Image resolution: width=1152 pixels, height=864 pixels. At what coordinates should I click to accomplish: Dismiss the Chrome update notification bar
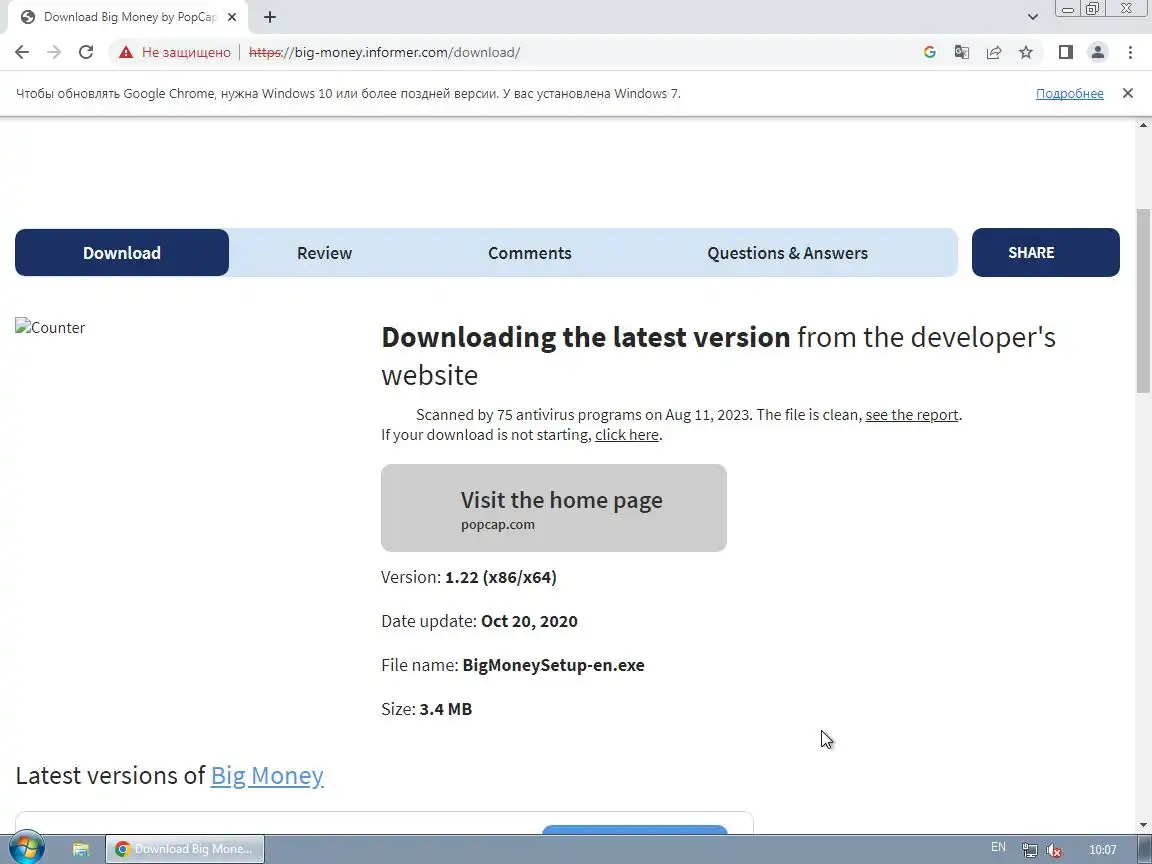point(1128,93)
